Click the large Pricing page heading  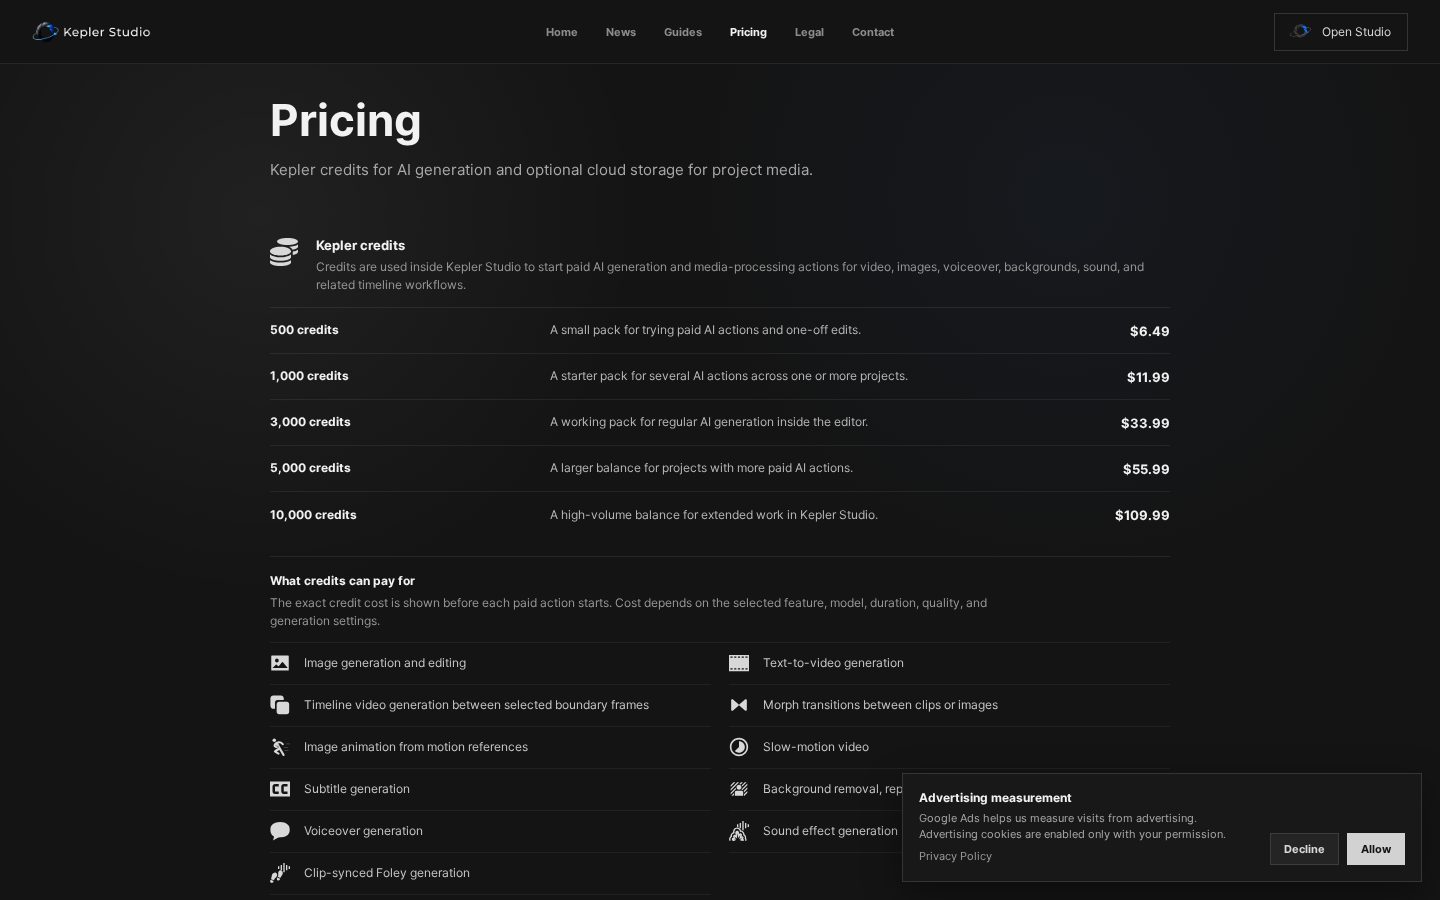(346, 120)
